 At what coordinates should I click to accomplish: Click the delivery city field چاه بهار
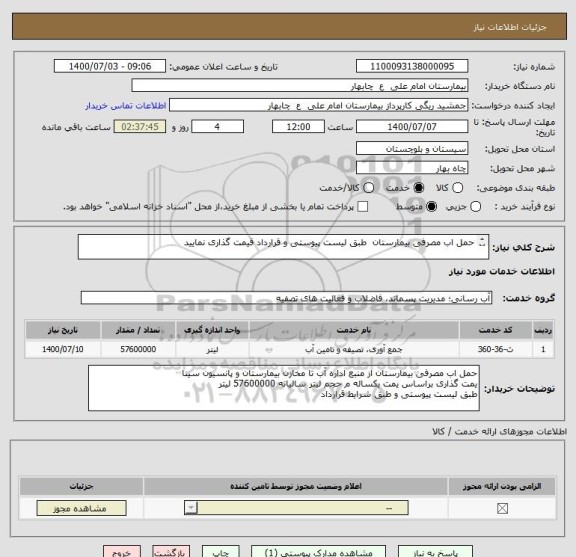point(412,168)
